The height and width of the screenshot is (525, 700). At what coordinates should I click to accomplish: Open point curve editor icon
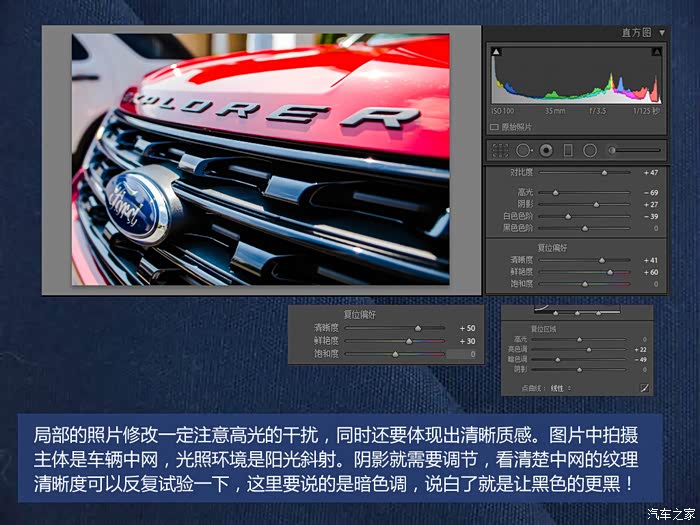644,388
